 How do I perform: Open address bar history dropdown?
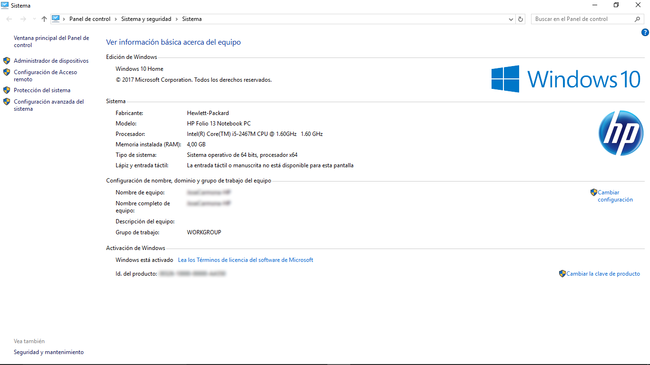511,19
